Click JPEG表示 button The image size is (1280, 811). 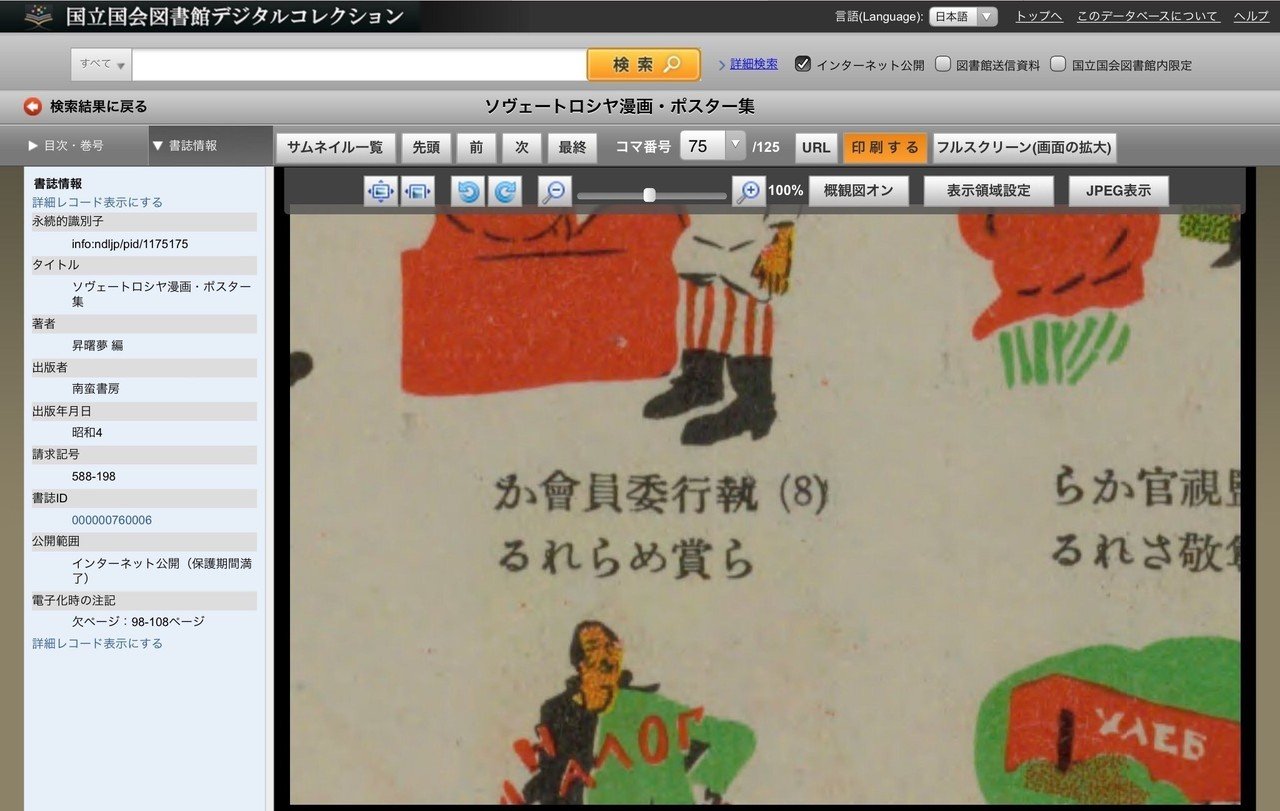[1118, 190]
